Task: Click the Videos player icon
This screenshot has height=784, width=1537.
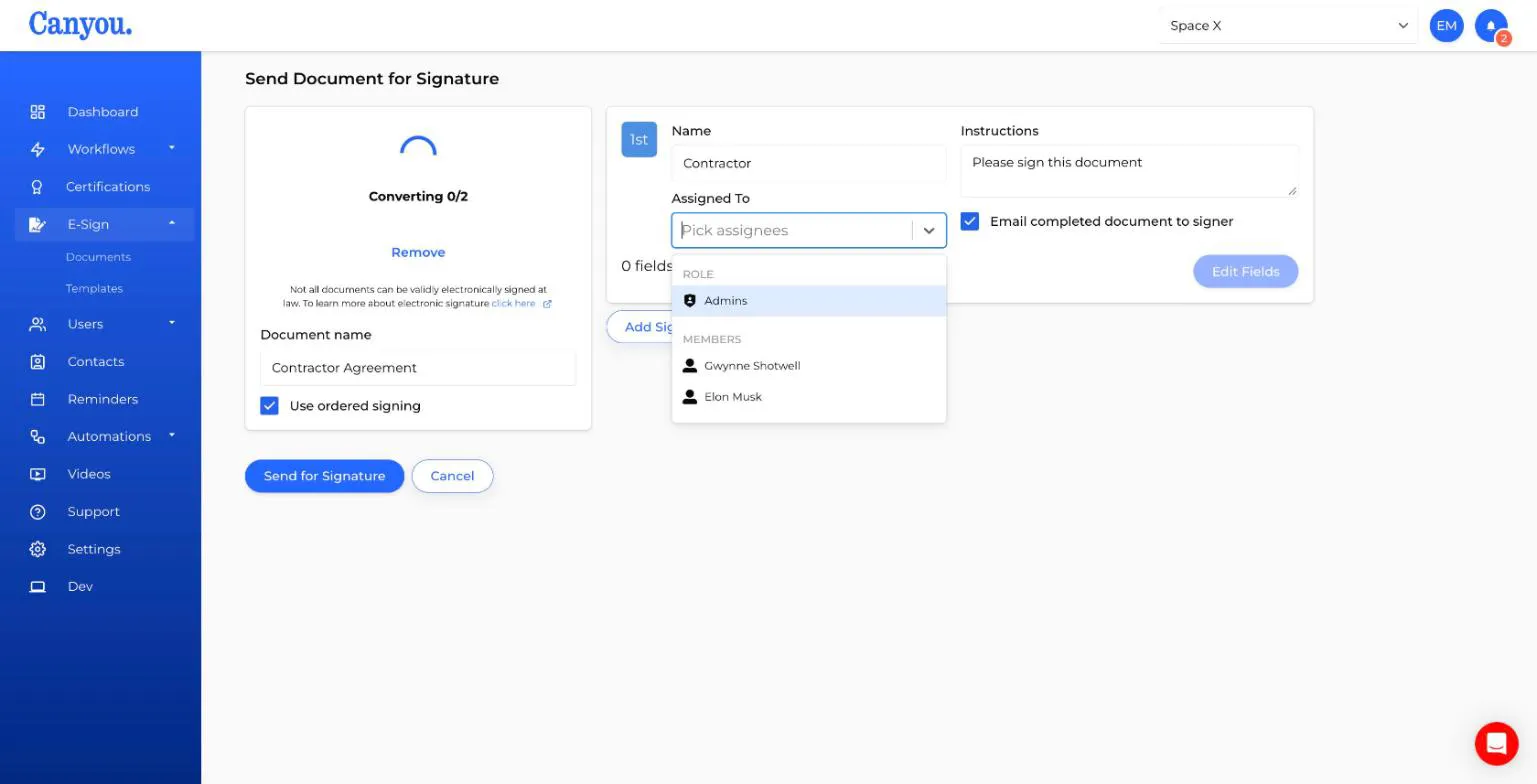Action: (38, 474)
